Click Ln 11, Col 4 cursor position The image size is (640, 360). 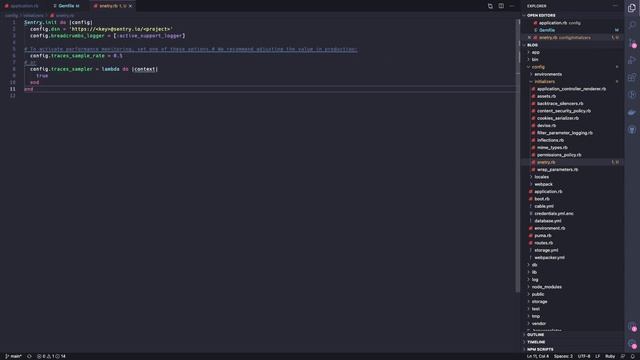538,356
